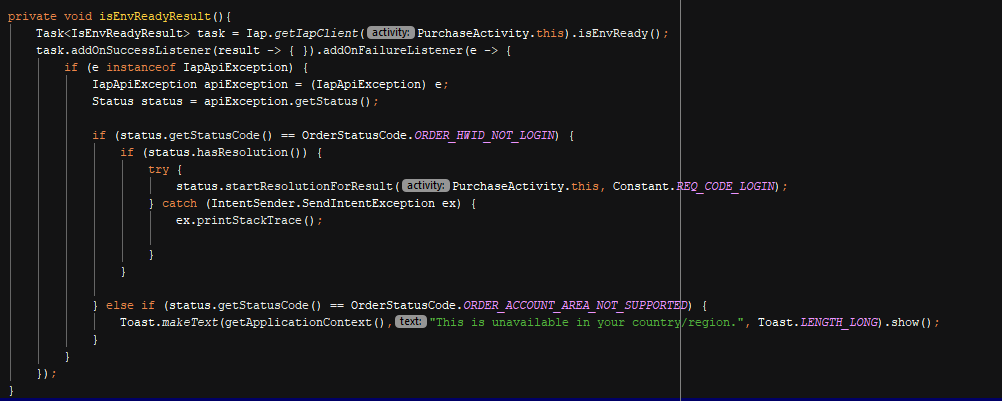
Task: Click the ORDER_HWID_NOT_LOGIN constant
Action: [x=484, y=135]
